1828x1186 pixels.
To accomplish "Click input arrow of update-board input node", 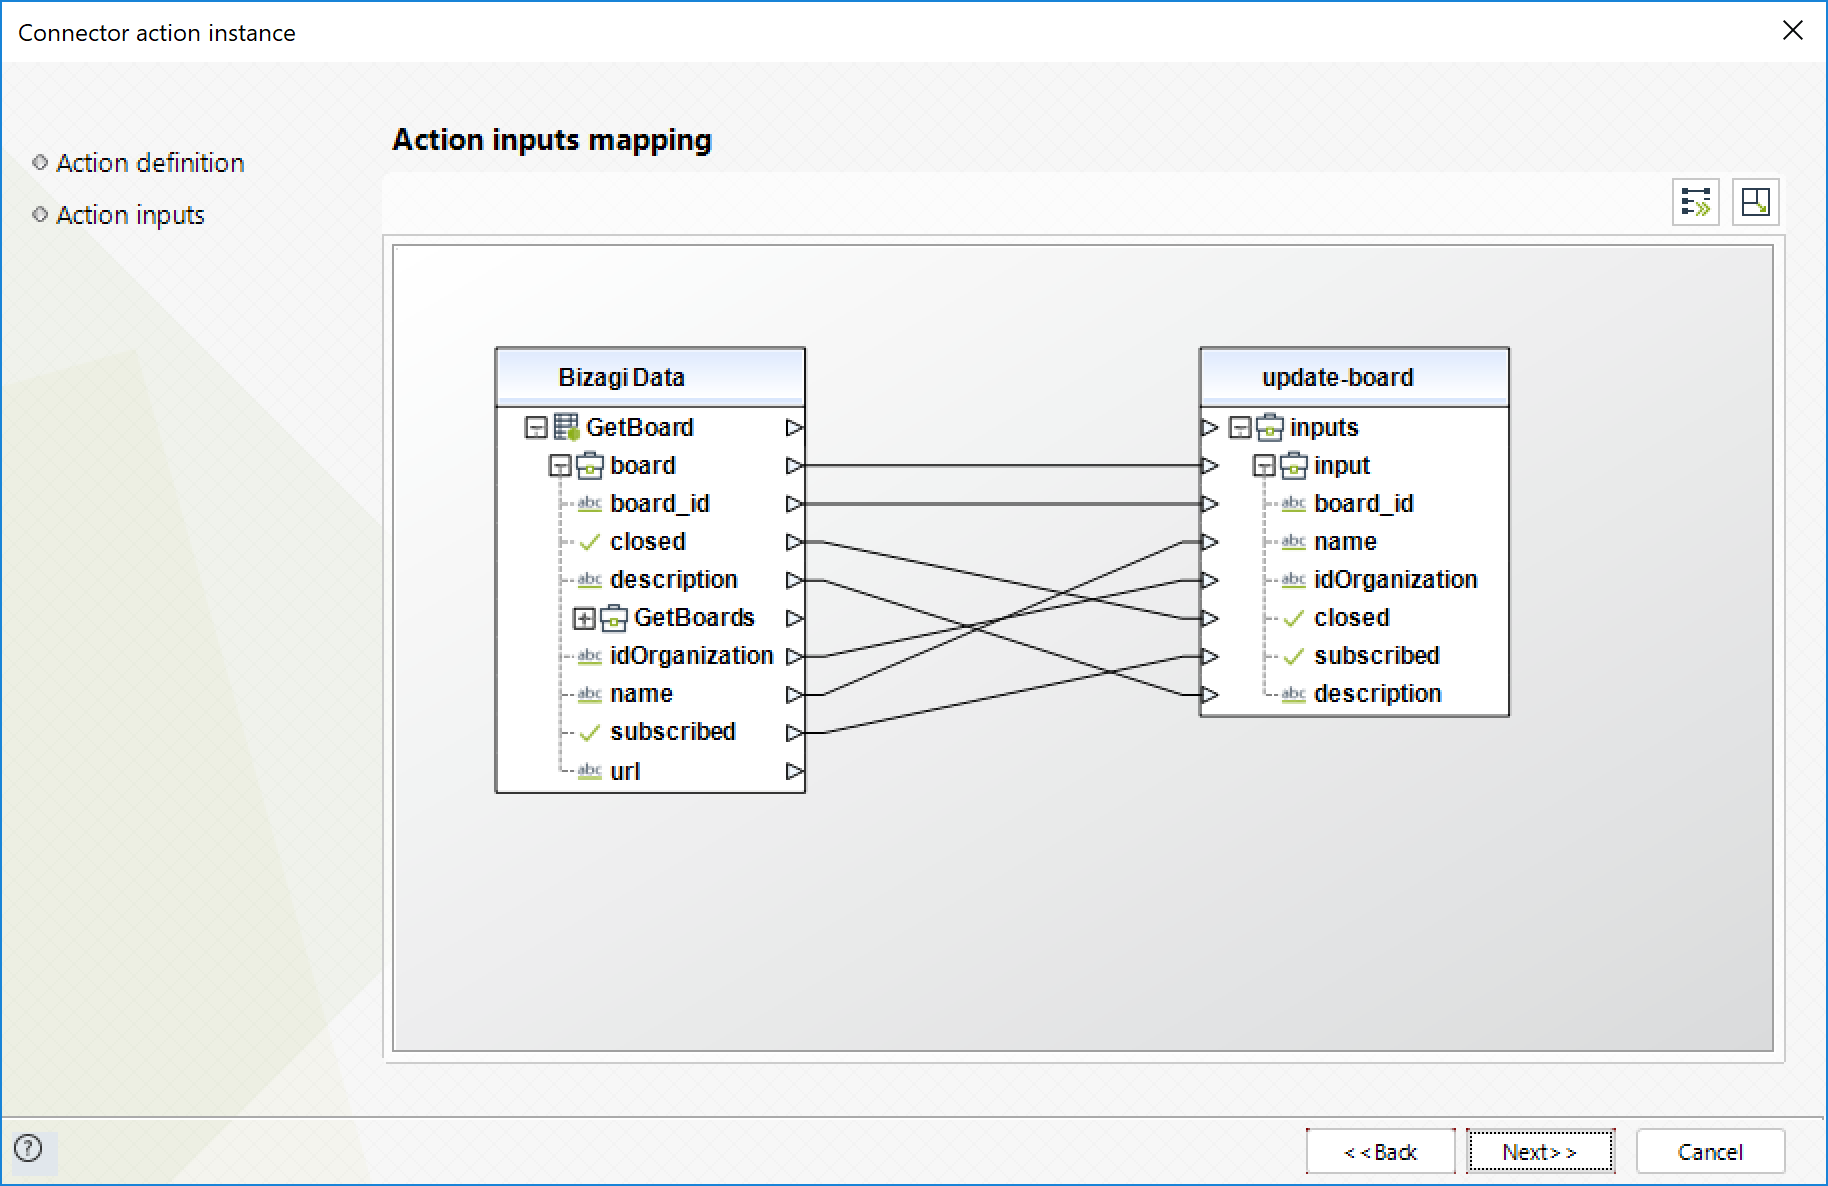I will point(1210,465).
